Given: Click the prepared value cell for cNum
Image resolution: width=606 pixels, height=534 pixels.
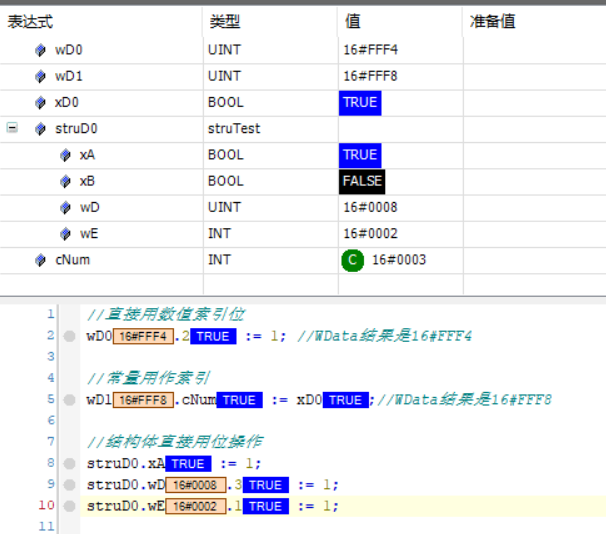Looking at the screenshot, I should coord(535,260).
